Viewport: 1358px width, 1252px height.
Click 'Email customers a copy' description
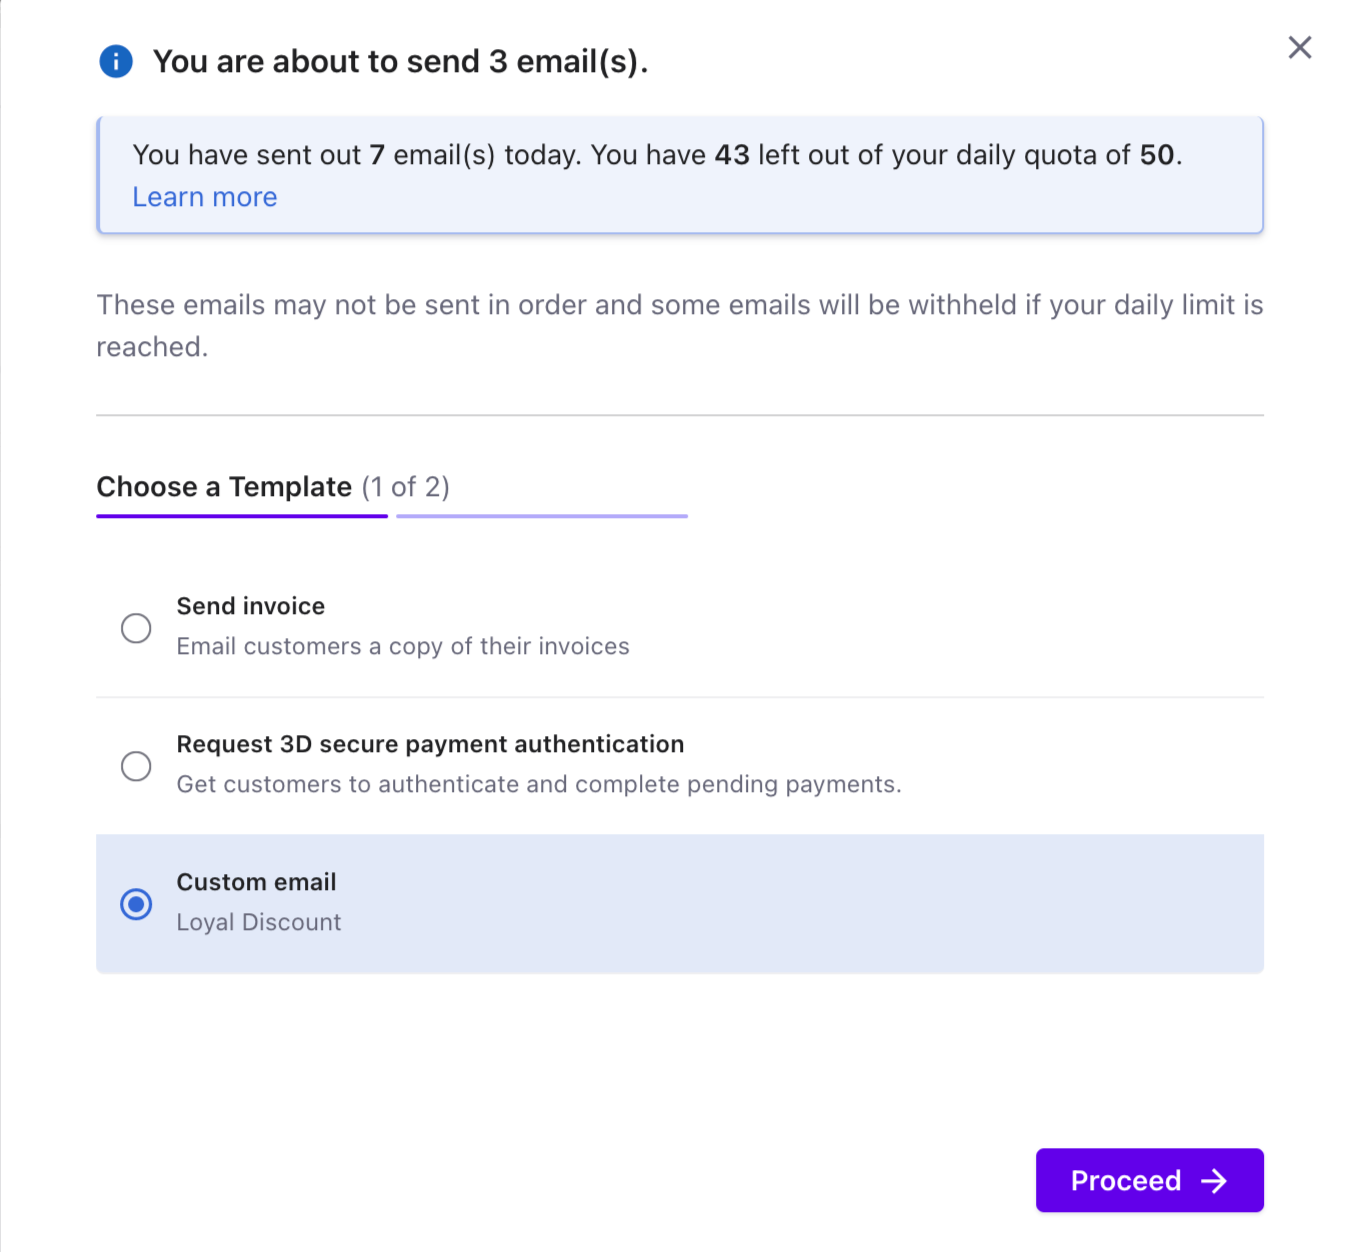[x=403, y=646]
